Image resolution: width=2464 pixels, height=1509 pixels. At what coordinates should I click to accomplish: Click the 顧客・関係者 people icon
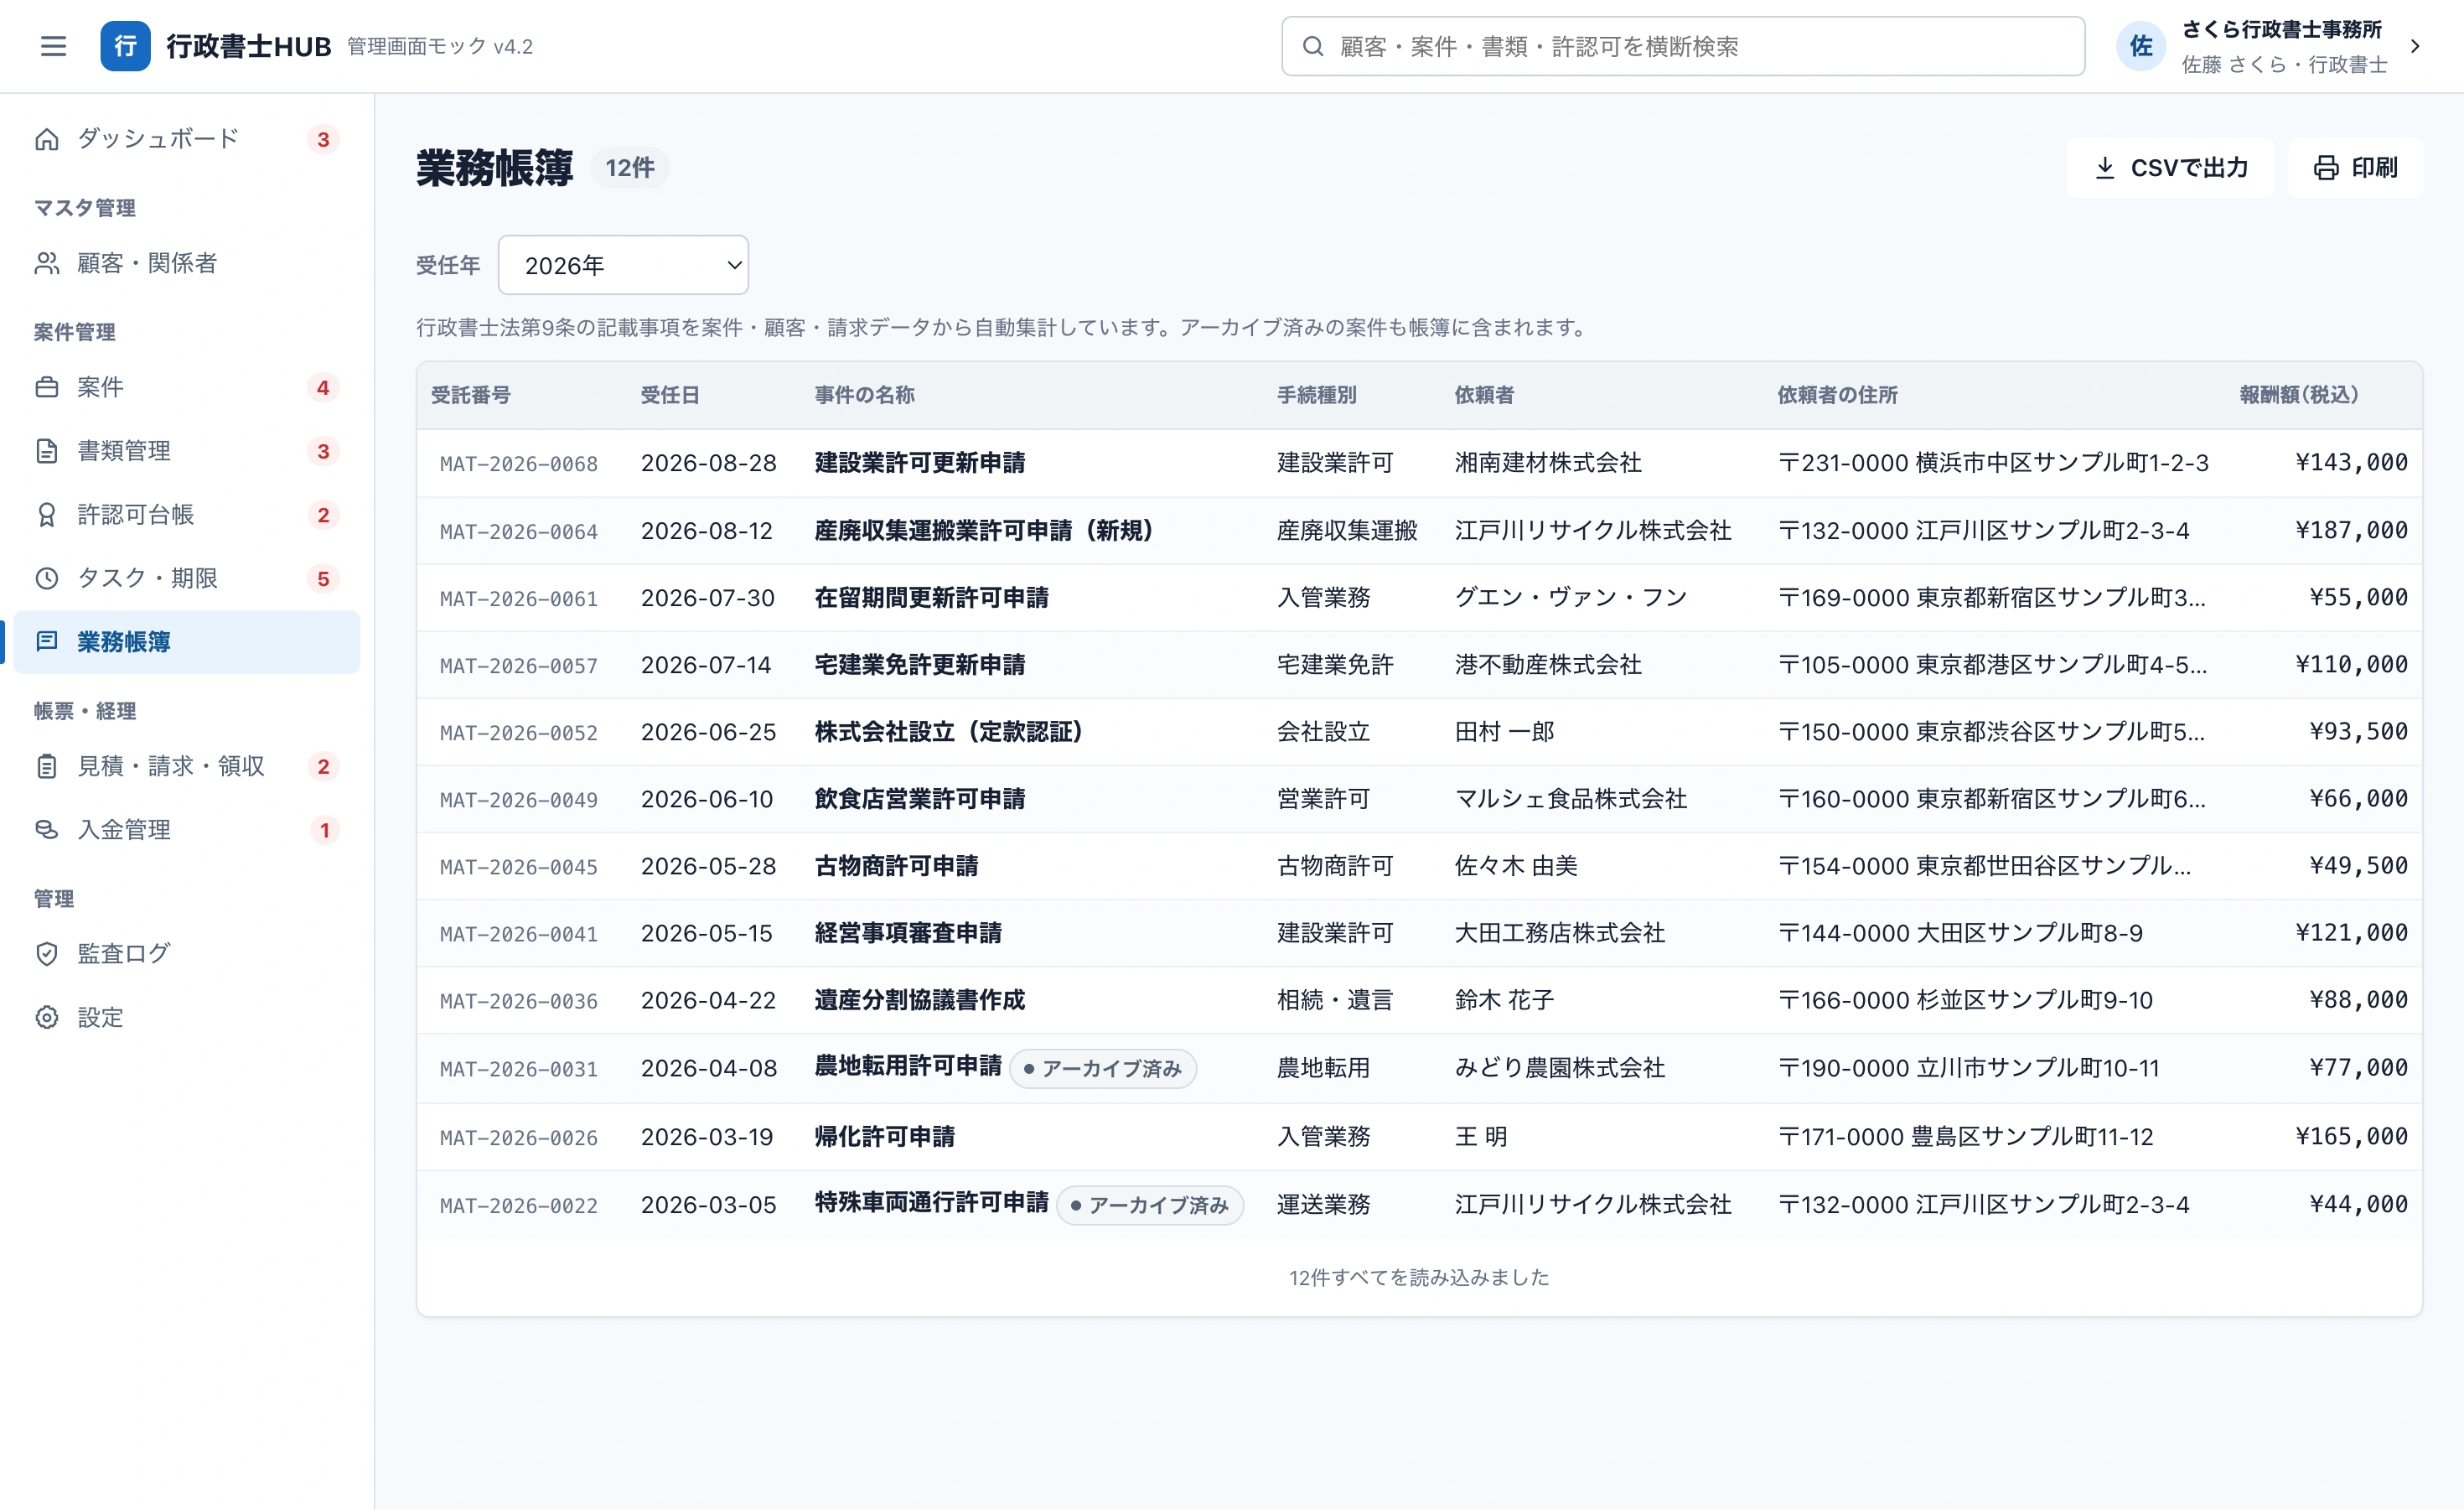(x=47, y=263)
